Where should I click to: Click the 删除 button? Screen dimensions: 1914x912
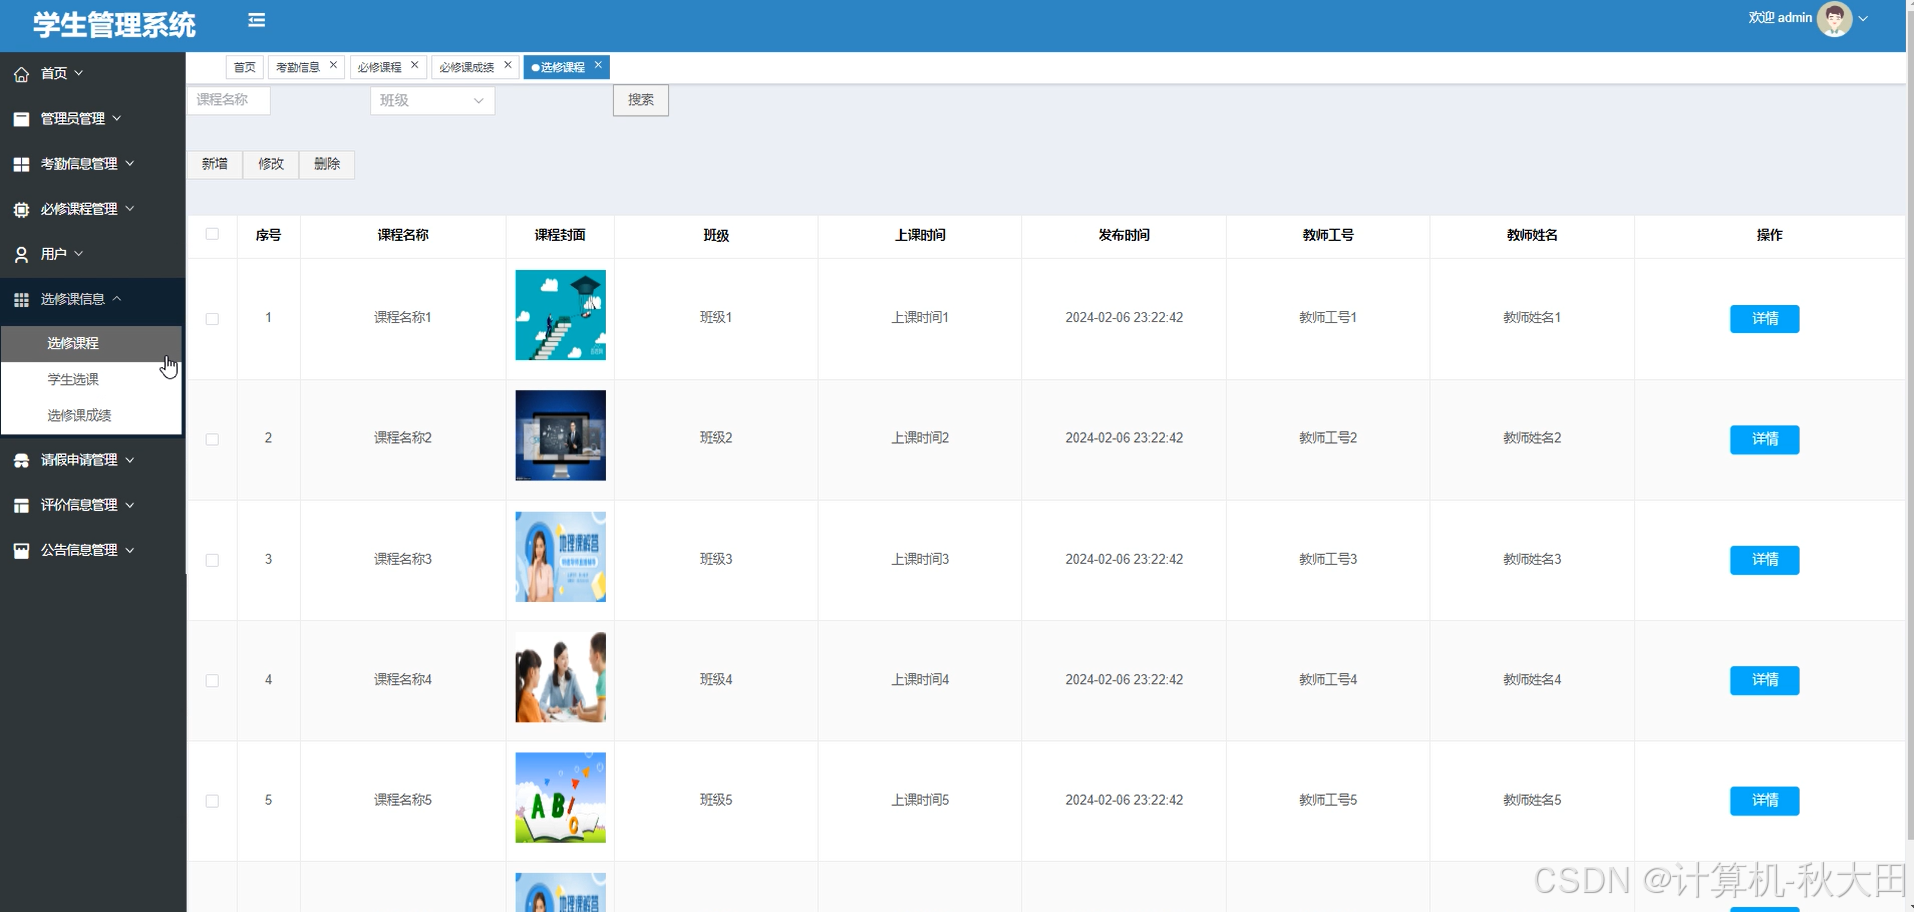pyautogui.click(x=327, y=164)
